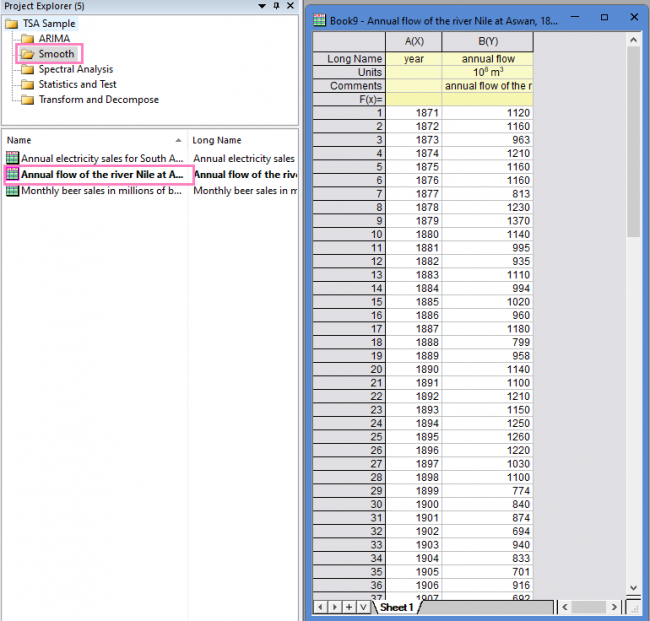
Task: Click the worksheet vertical scrollbar thumb
Action: (x=633, y=140)
